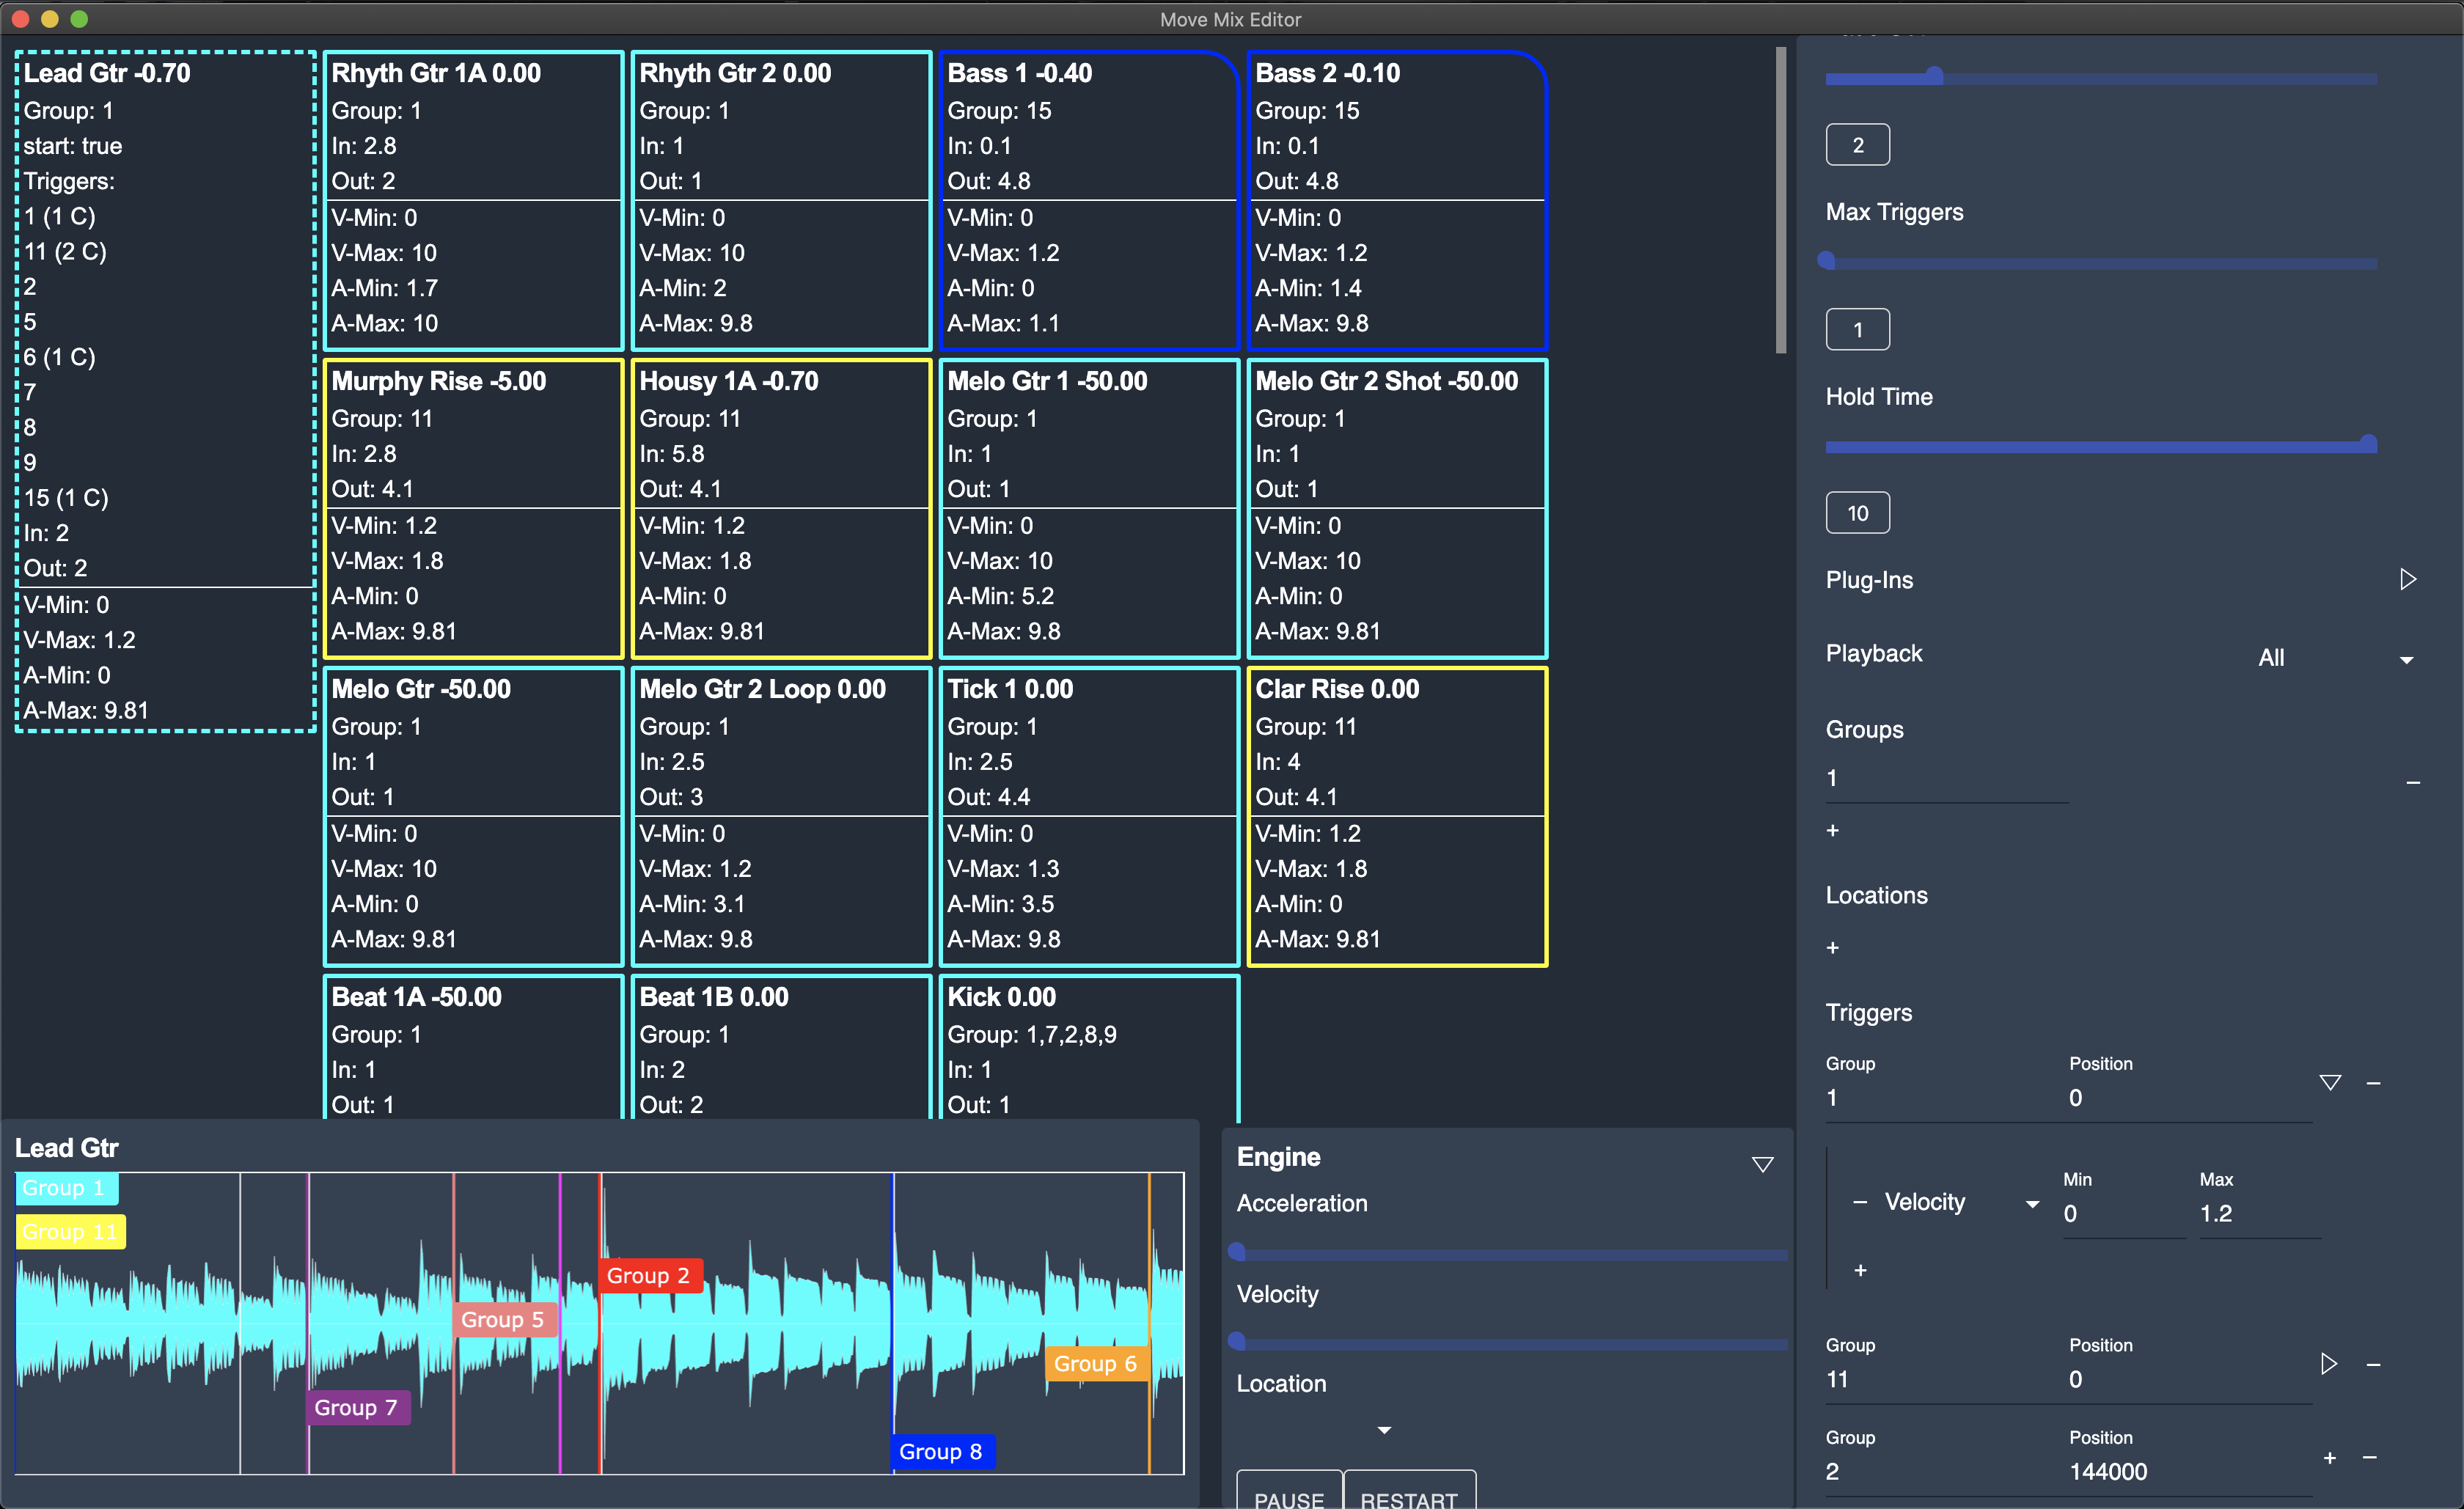
Task: Remove group 1 with minus icon
Action: pyautogui.click(x=2412, y=782)
